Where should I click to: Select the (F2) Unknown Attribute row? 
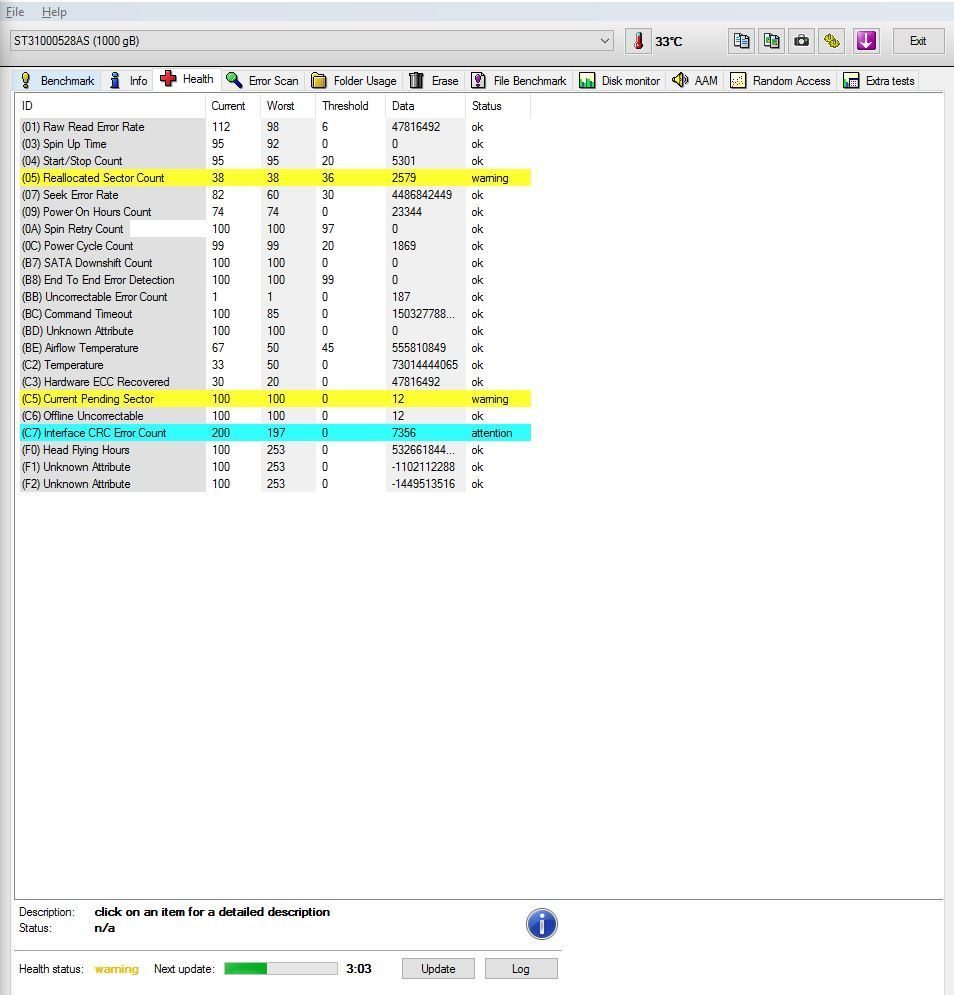(x=275, y=484)
